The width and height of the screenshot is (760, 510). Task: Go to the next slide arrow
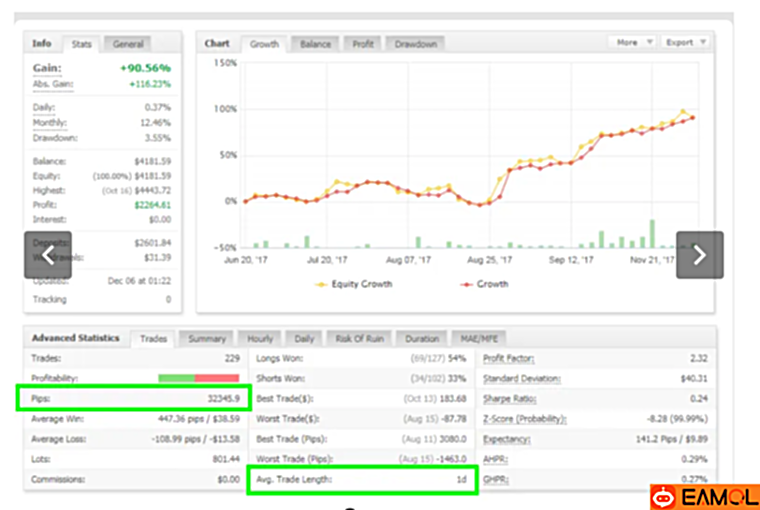(x=699, y=255)
